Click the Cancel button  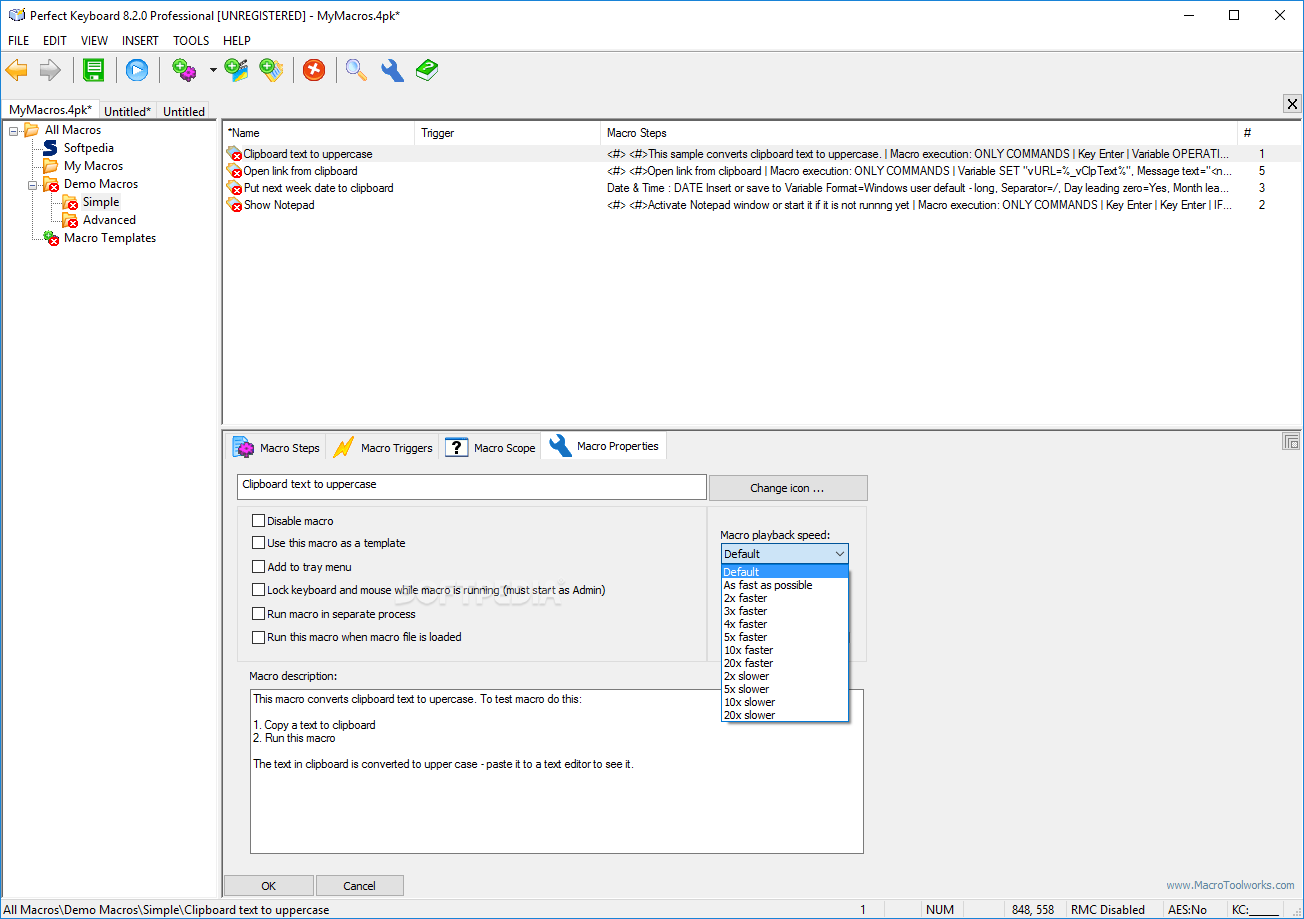(360, 886)
